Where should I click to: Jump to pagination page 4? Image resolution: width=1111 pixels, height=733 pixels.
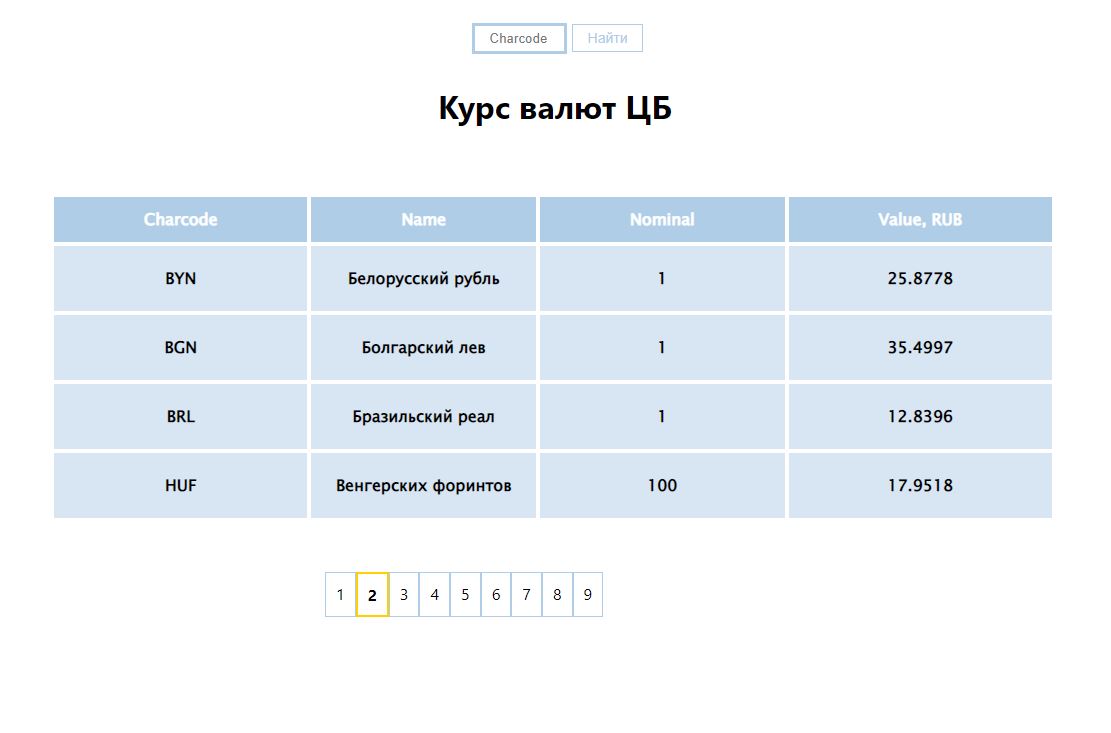tap(434, 595)
